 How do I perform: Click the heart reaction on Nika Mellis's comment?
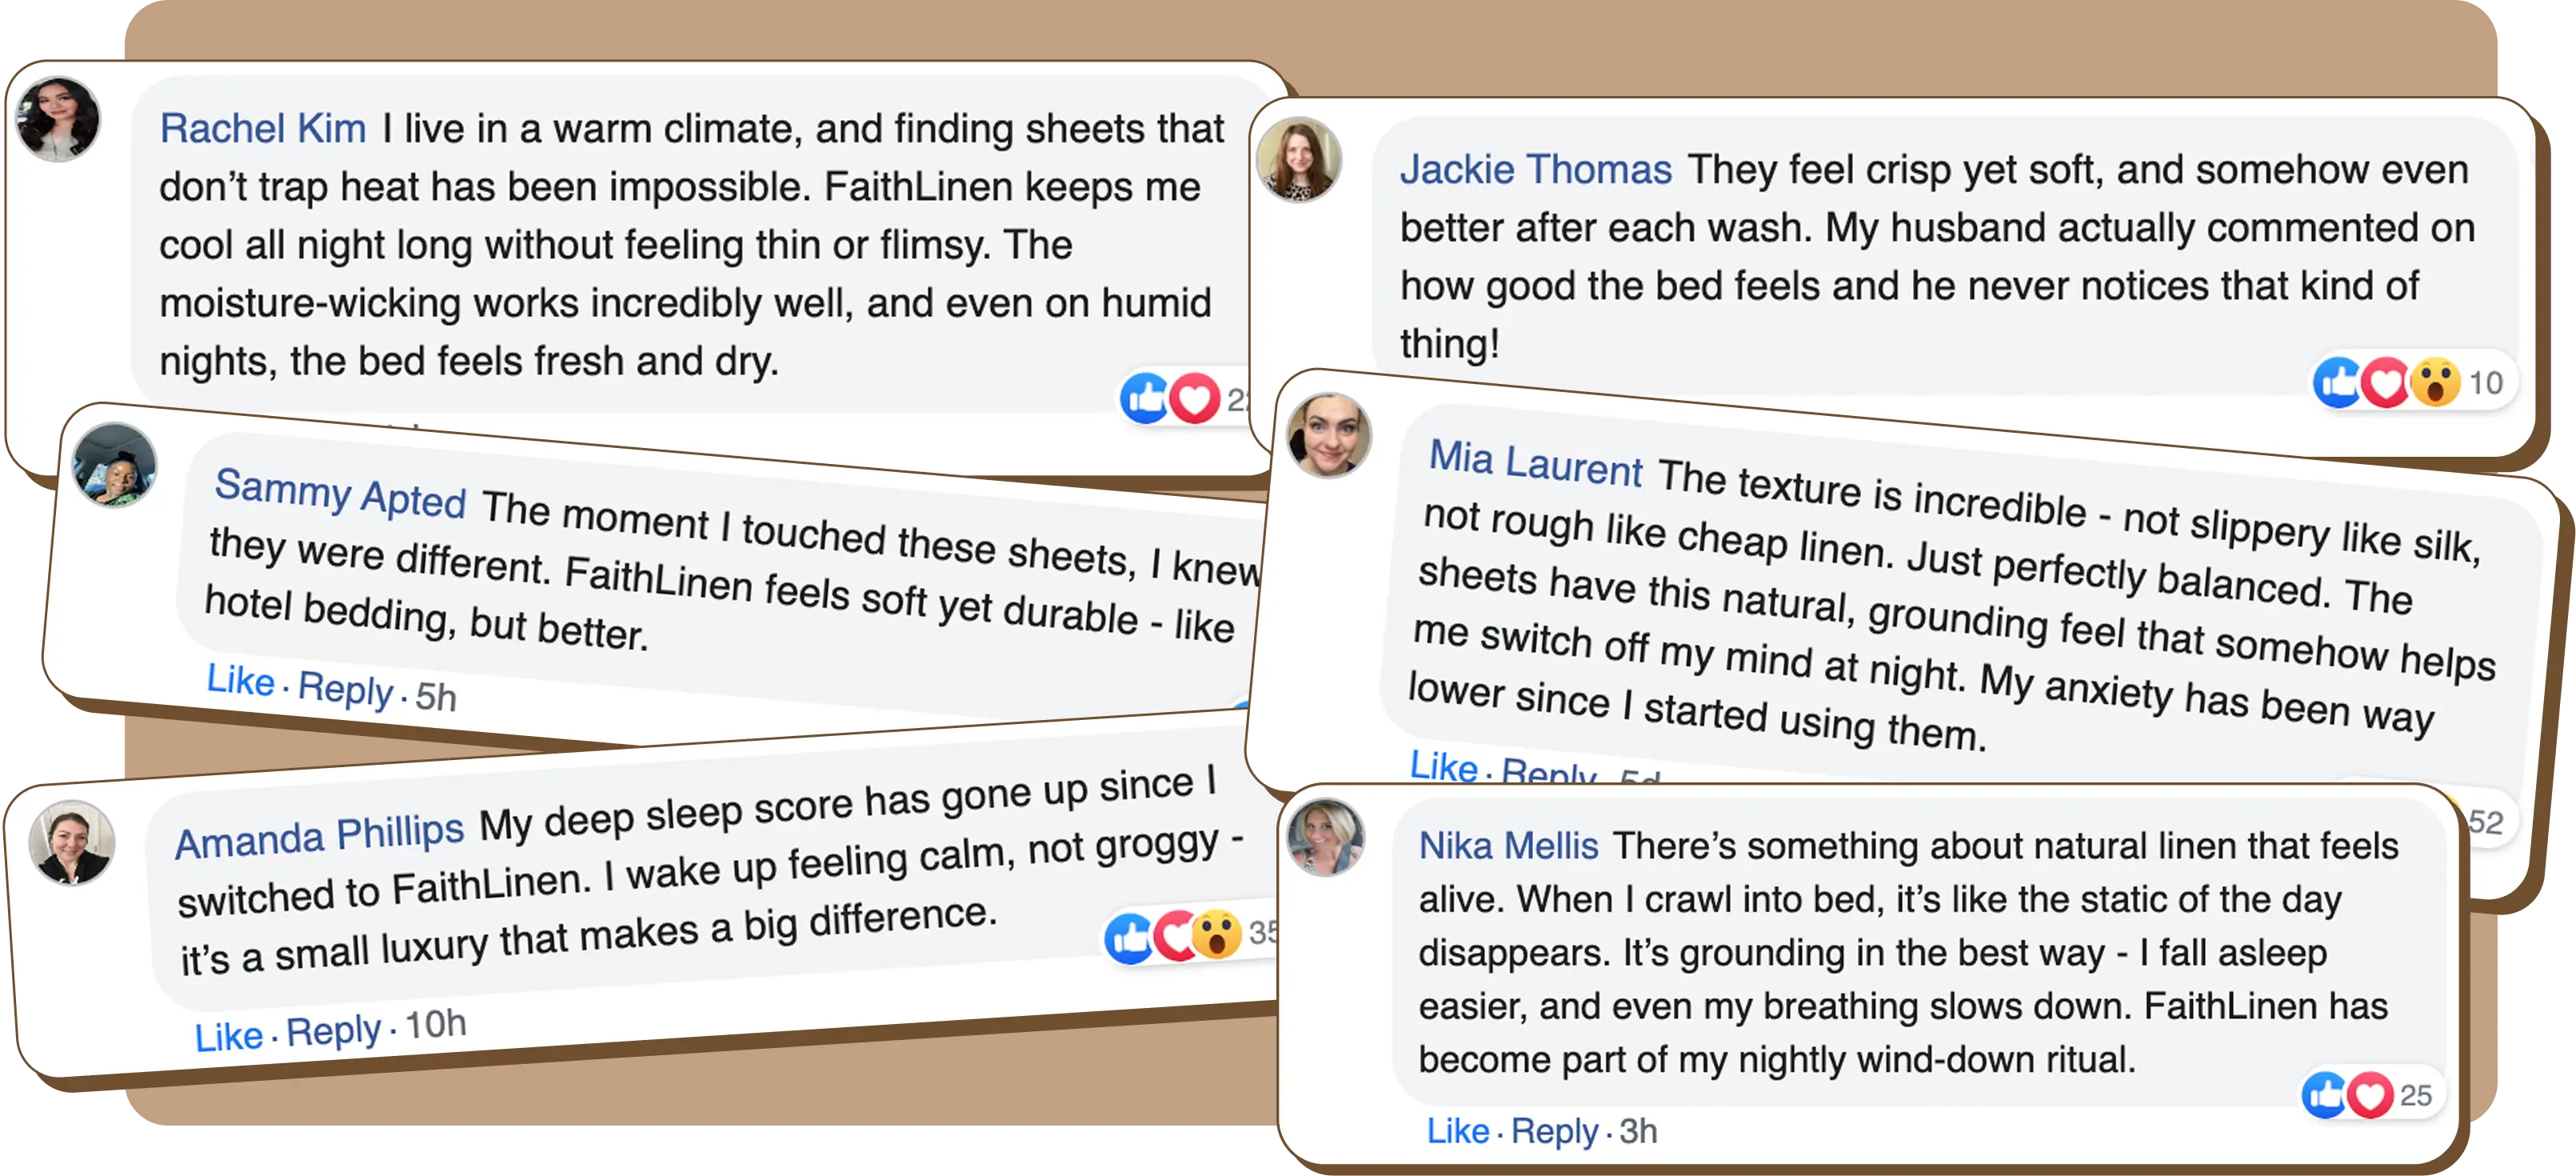coord(2370,1095)
